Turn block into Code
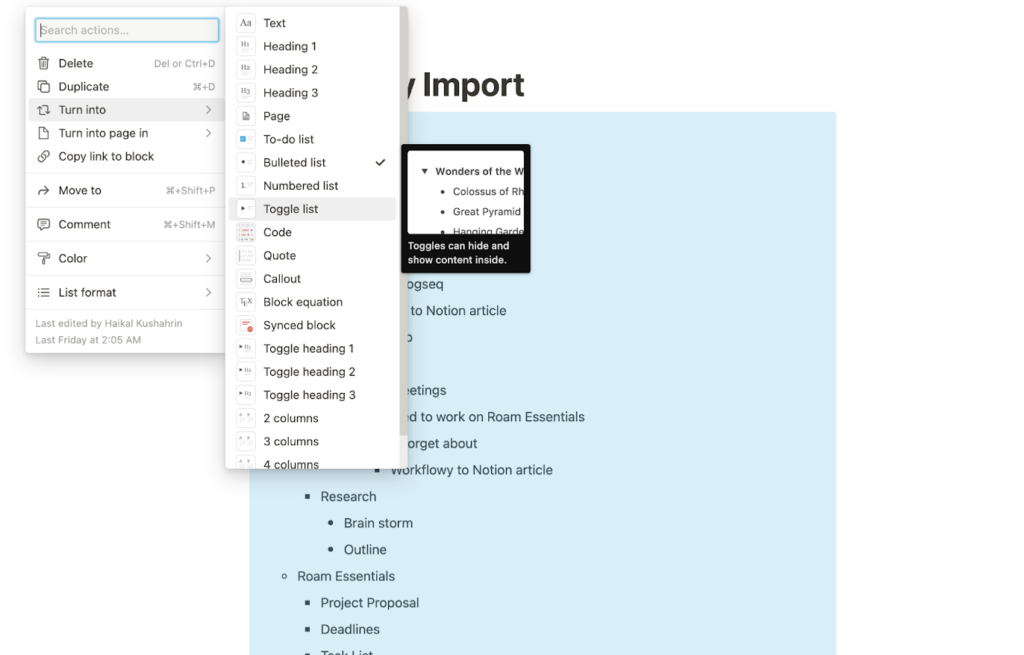The image size is (1024, 655). (x=313, y=232)
